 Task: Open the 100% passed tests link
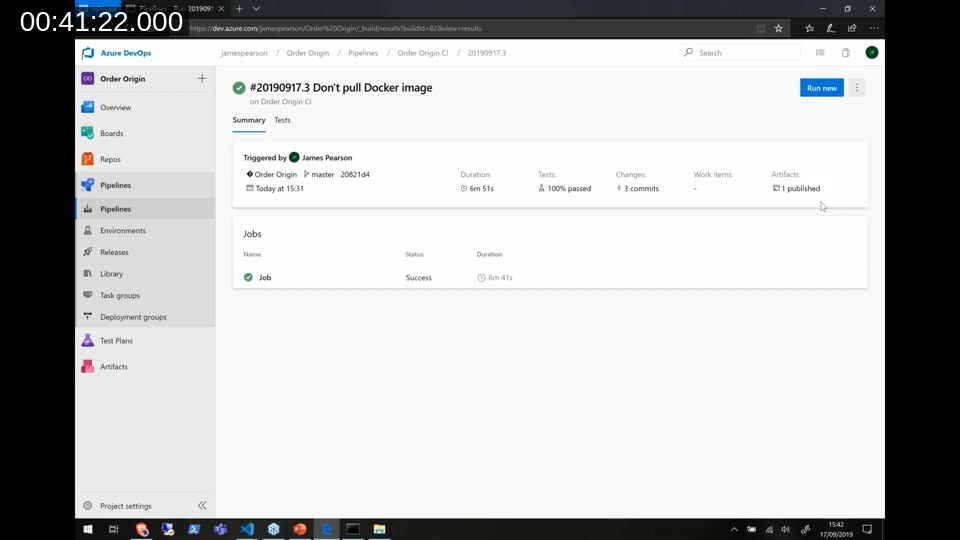564,189
